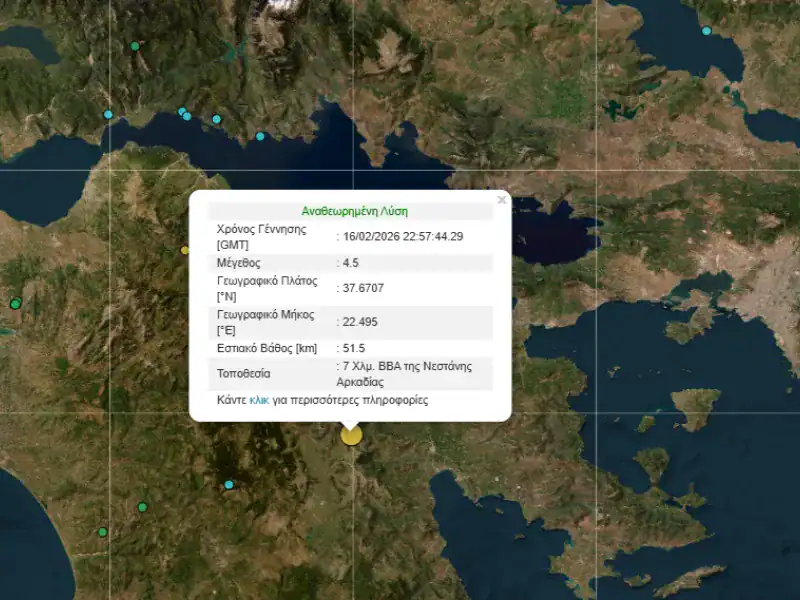The image size is (800, 600).
Task: Click the longitude value 22.495
Action: coord(360,322)
